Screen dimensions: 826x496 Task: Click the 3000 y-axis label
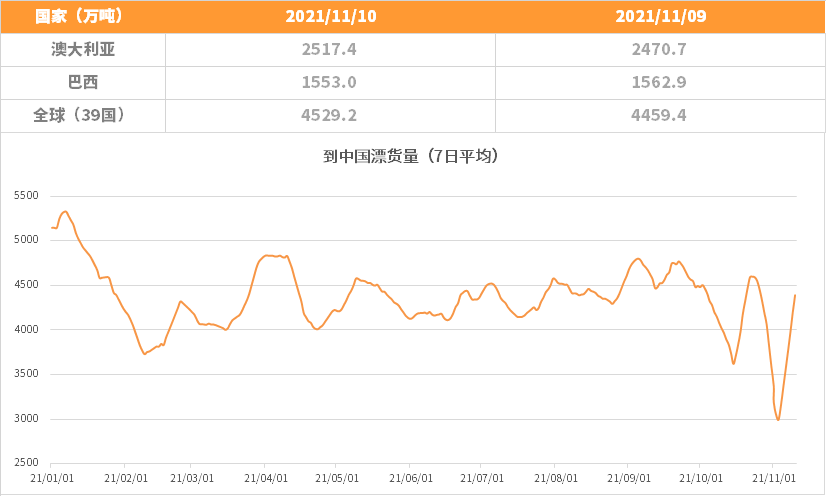pyautogui.click(x=26, y=419)
